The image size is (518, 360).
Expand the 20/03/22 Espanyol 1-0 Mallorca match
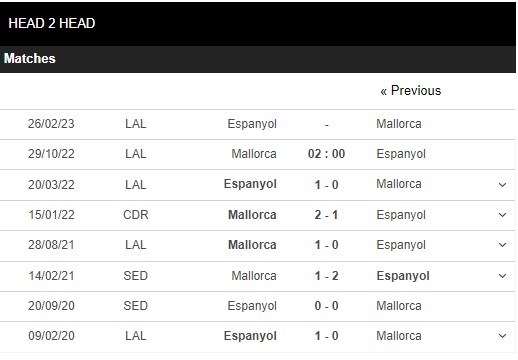502,185
